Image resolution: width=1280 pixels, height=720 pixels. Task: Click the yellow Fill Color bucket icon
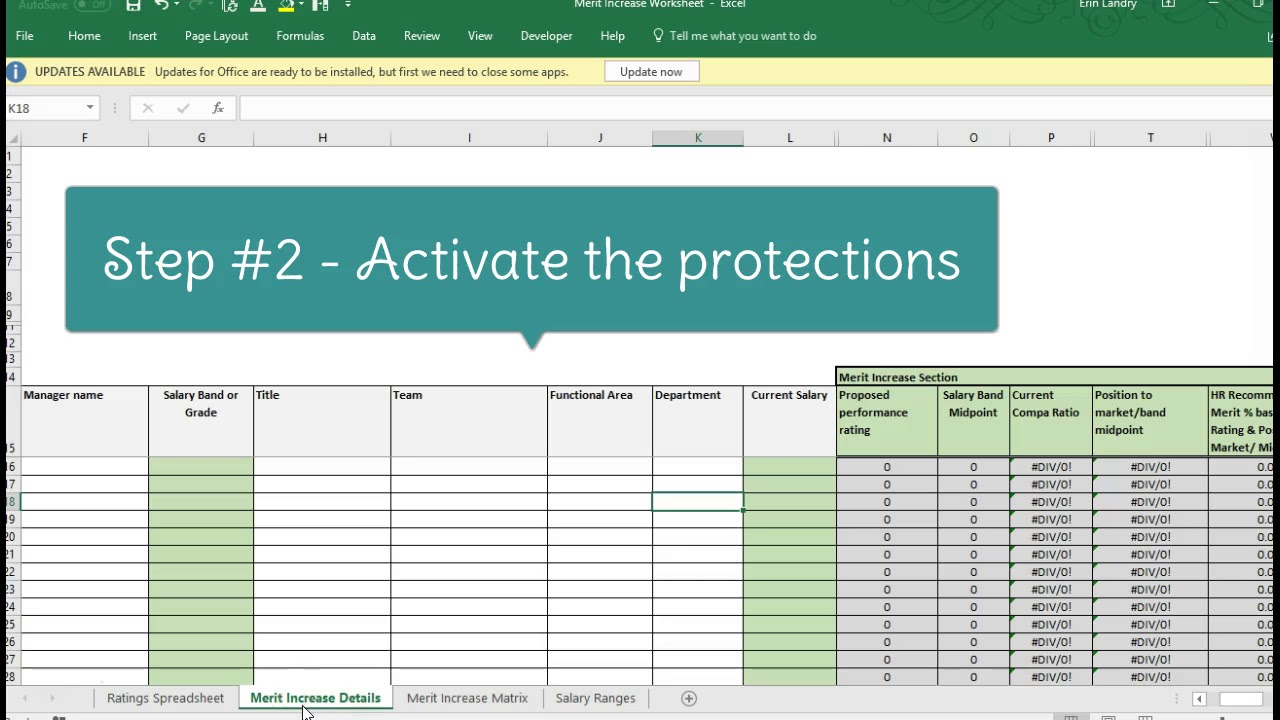tap(287, 5)
